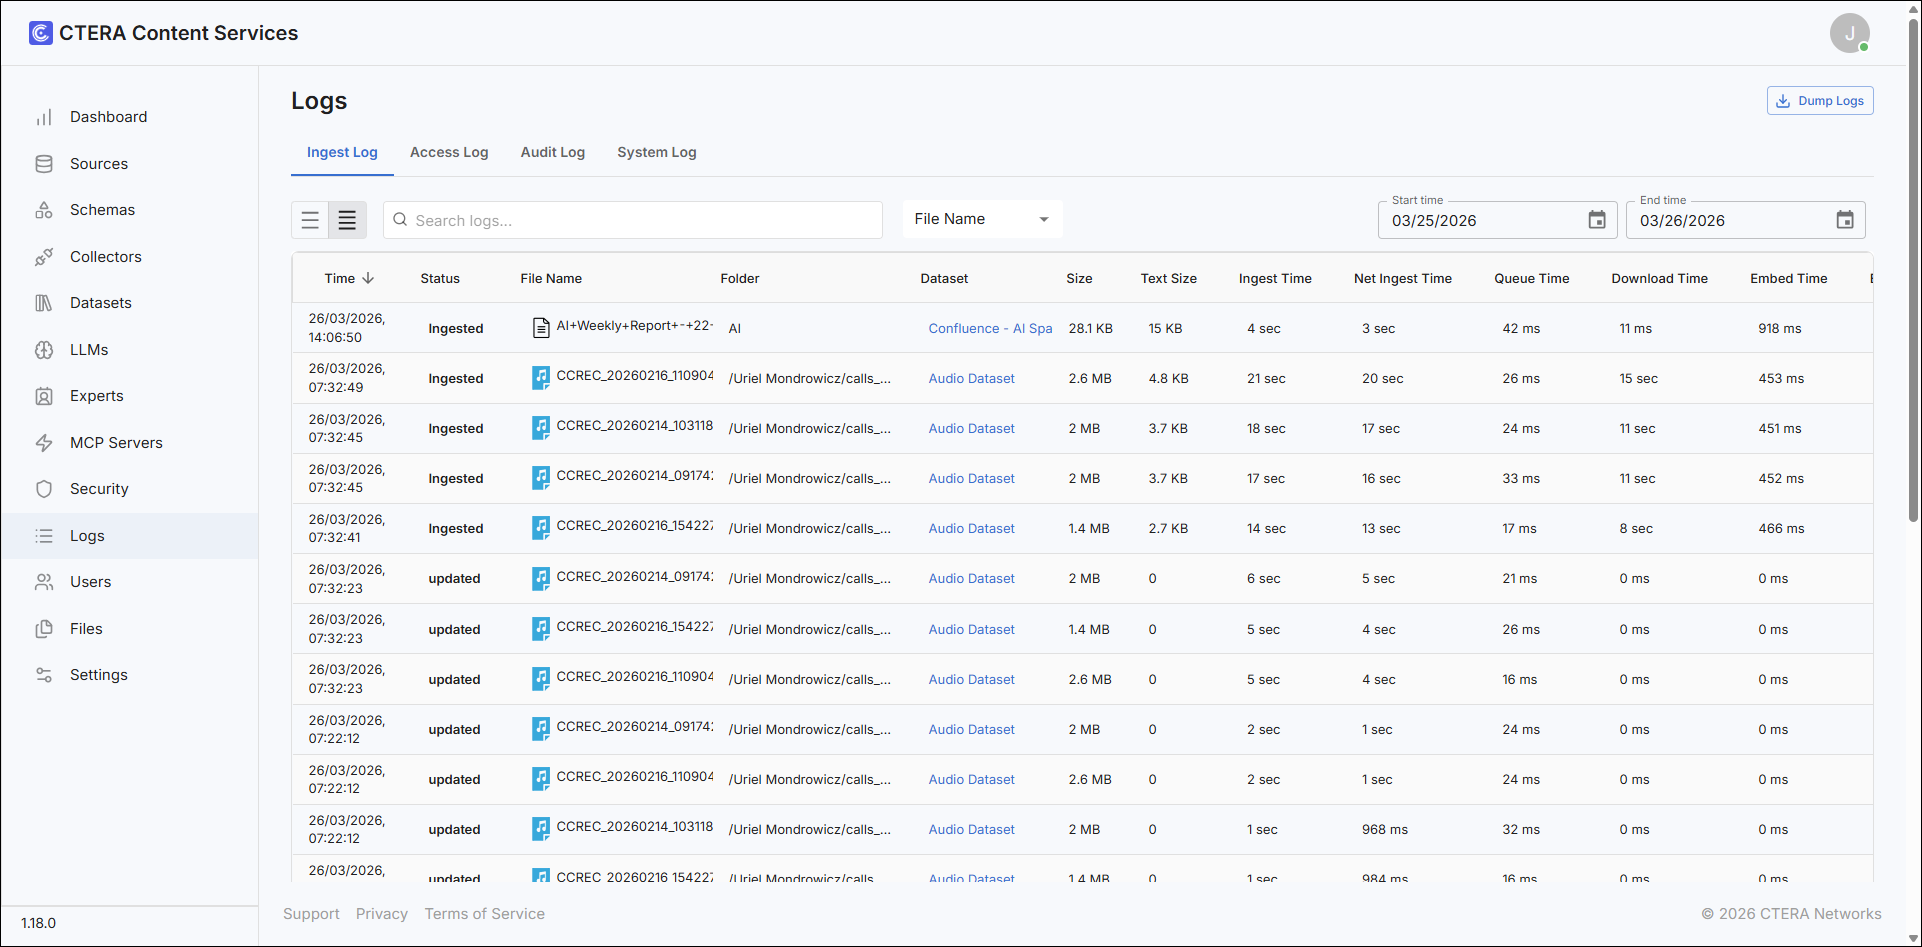Click the sort arrow beside Time column
This screenshot has width=1922, height=947.
(368, 278)
